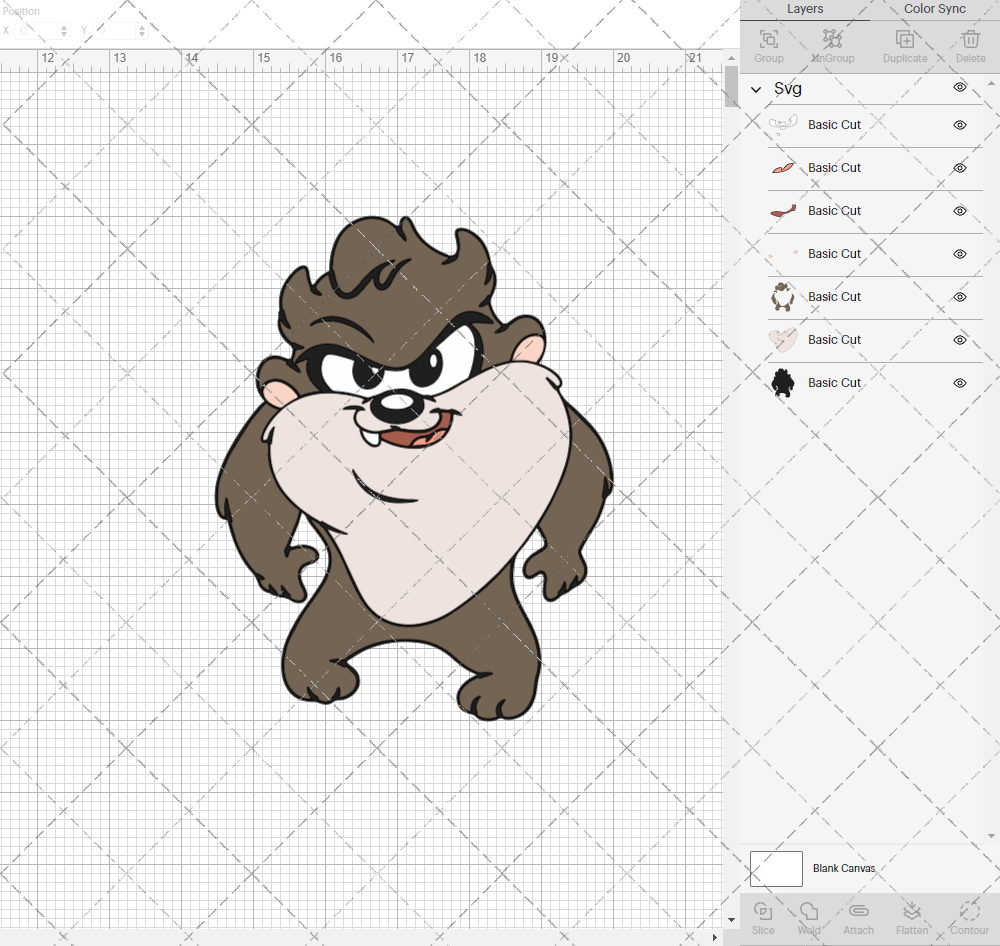
Task: Click the Group icon
Action: [768, 39]
